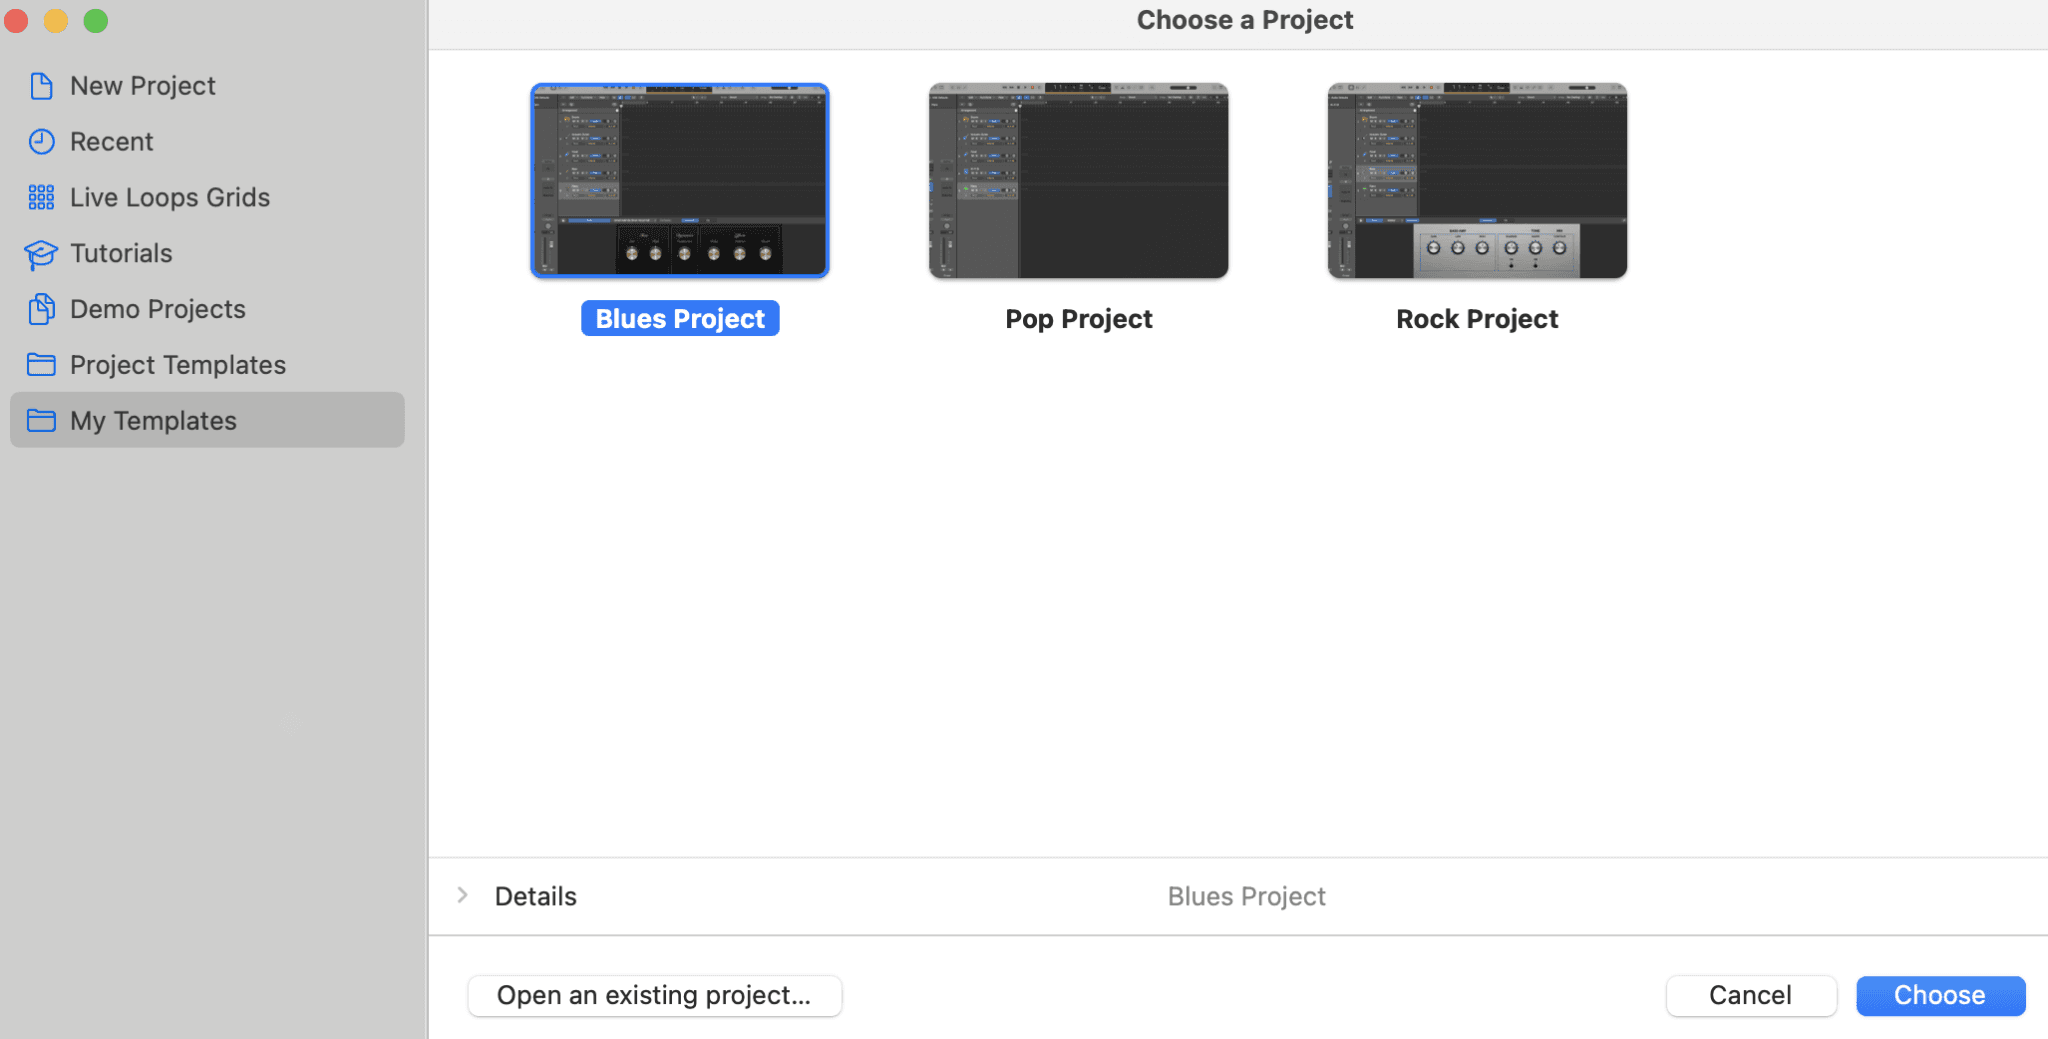Select the Rock Project thumbnail

tap(1476, 180)
